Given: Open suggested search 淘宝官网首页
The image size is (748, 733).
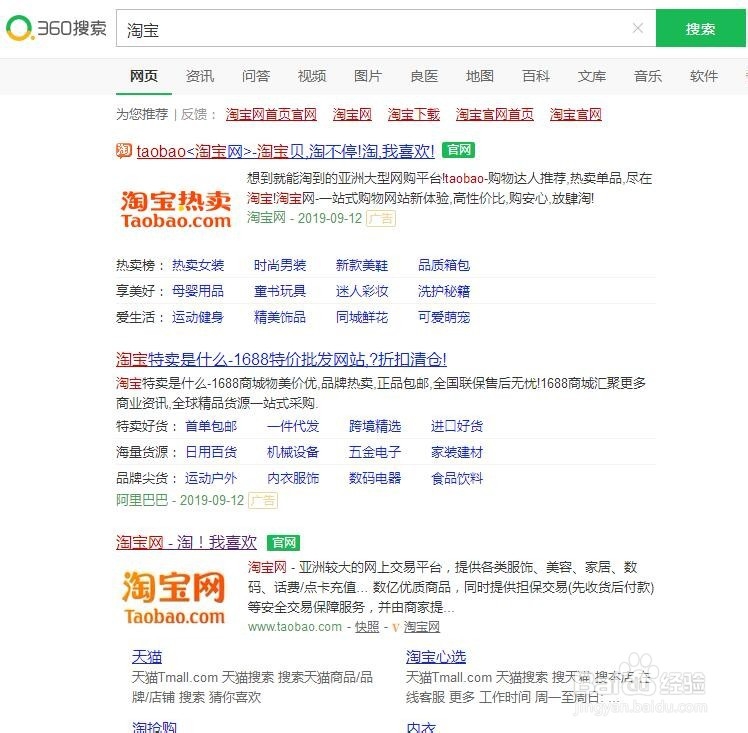Looking at the screenshot, I should pyautogui.click(x=495, y=114).
